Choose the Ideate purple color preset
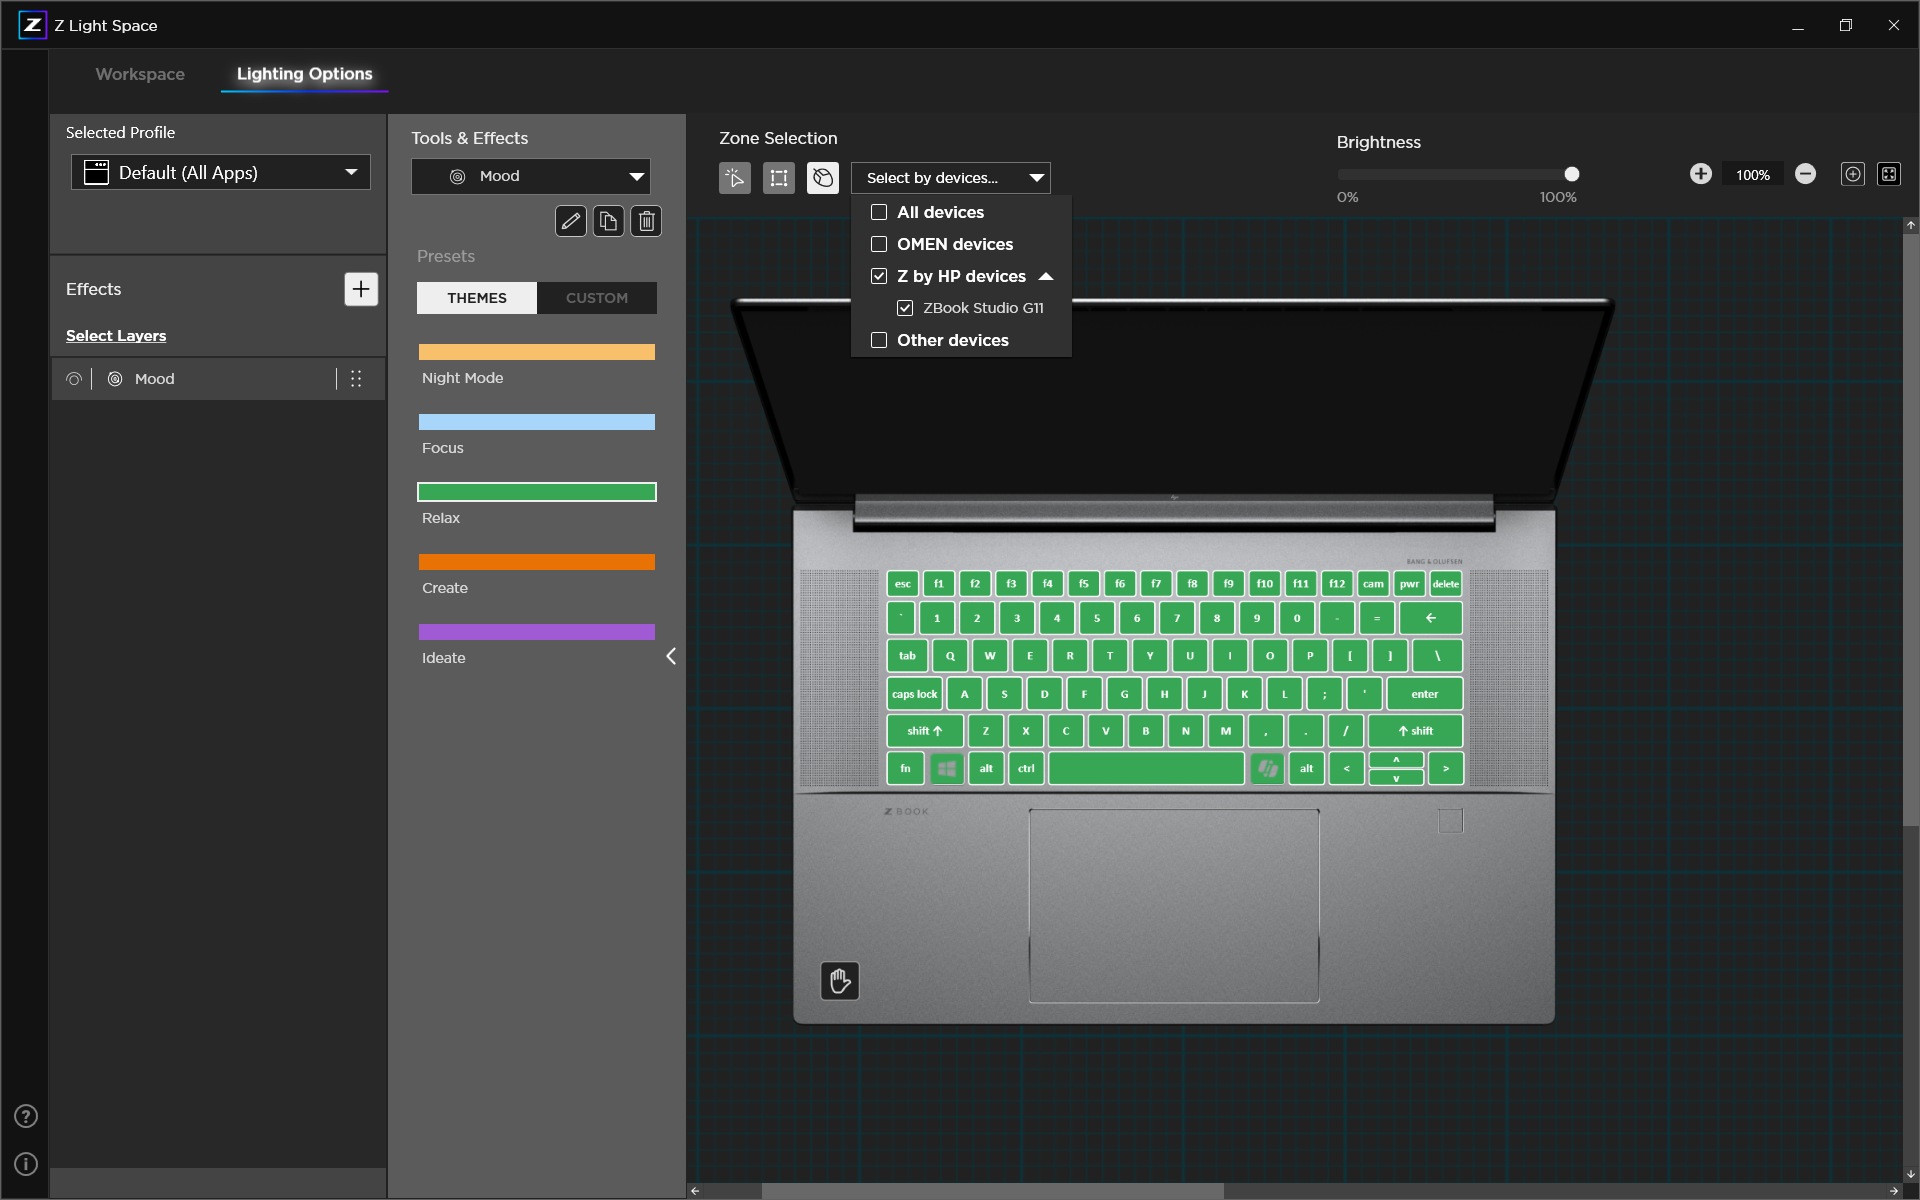The width and height of the screenshot is (1920, 1200). pyautogui.click(x=537, y=632)
